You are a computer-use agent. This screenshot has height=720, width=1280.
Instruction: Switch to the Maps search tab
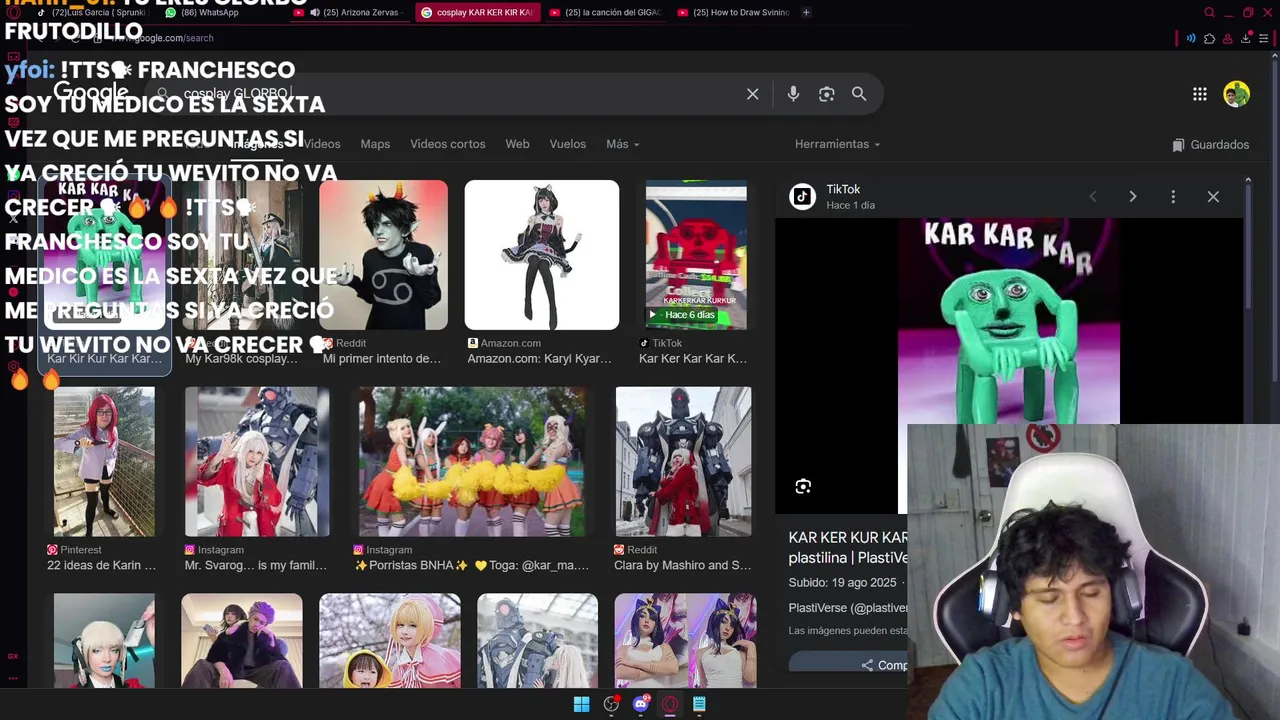(x=375, y=144)
